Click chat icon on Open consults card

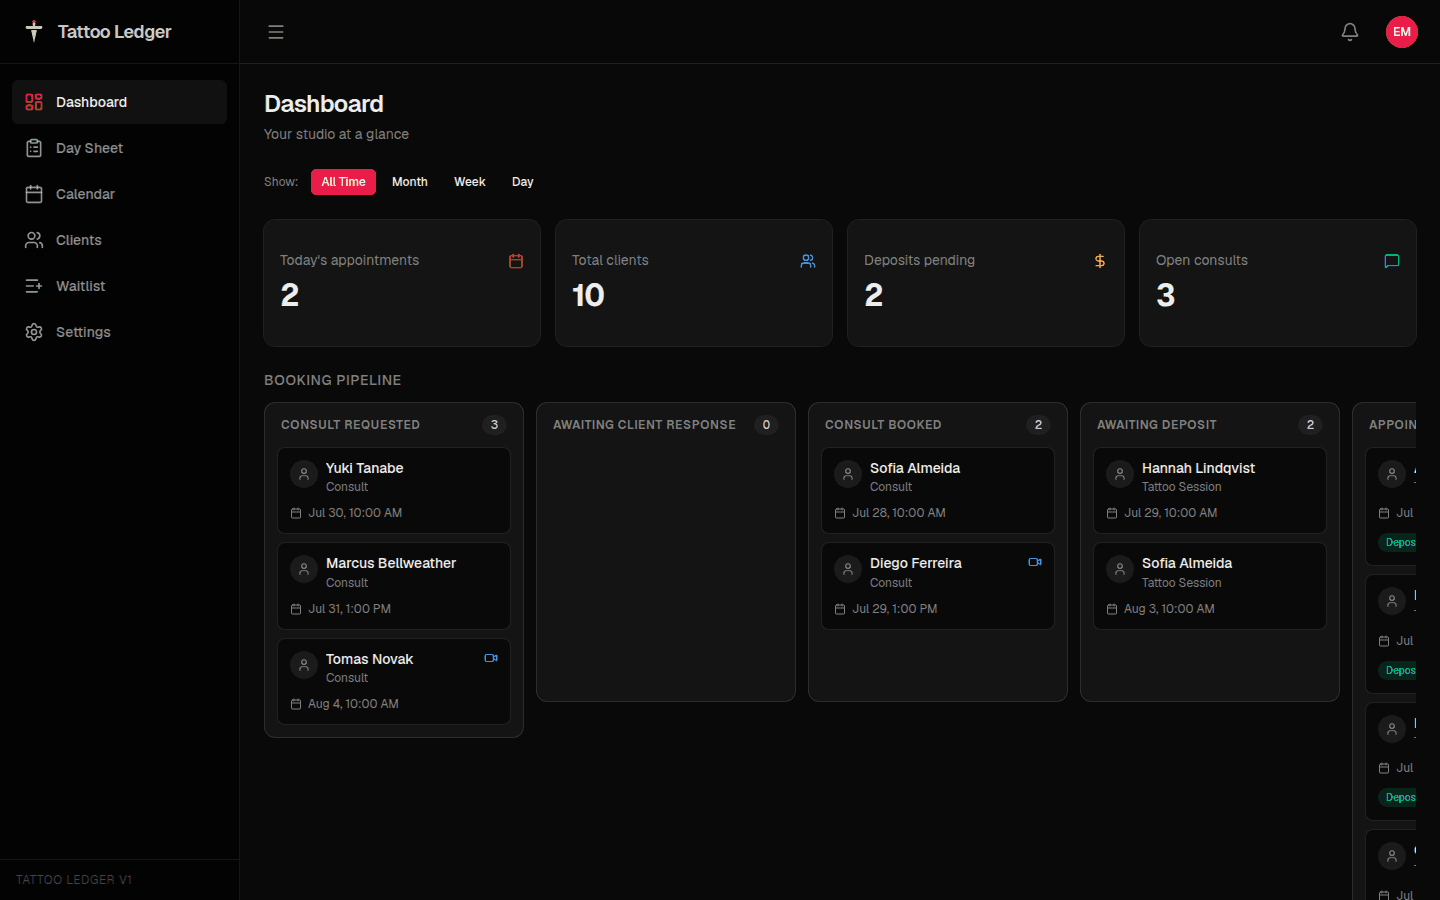[x=1392, y=261]
